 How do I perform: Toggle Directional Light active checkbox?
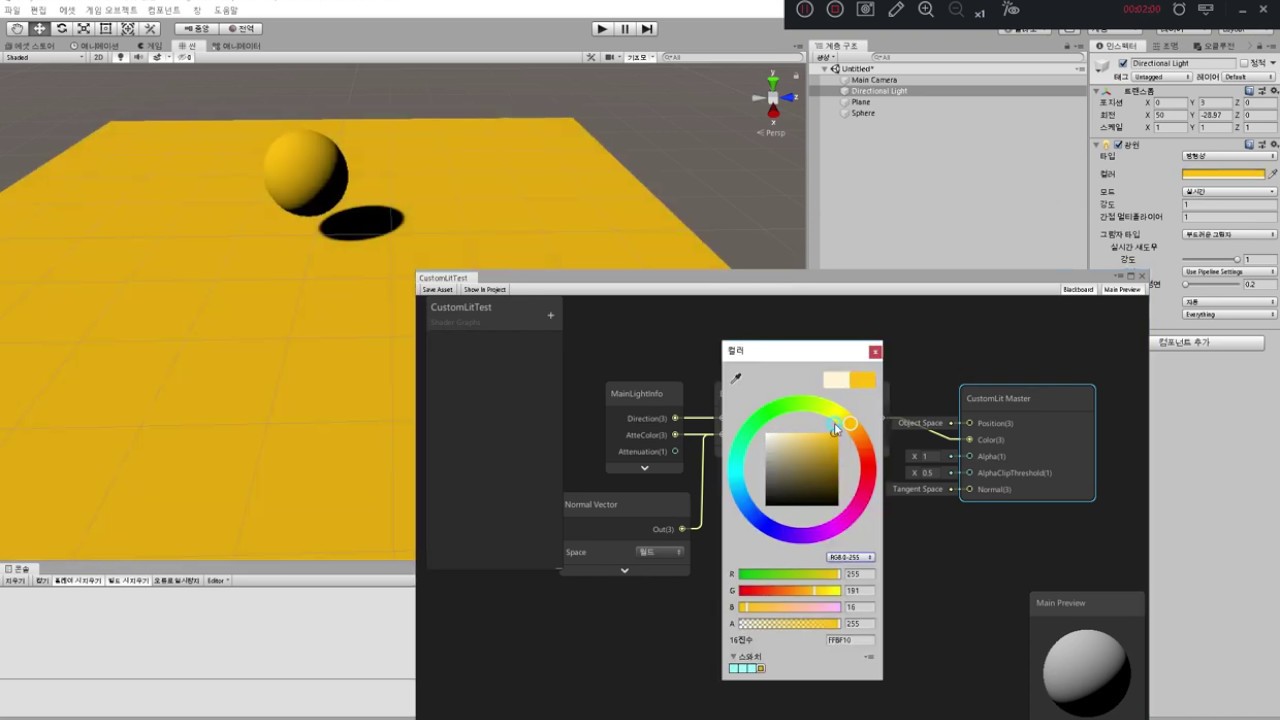(x=1123, y=63)
